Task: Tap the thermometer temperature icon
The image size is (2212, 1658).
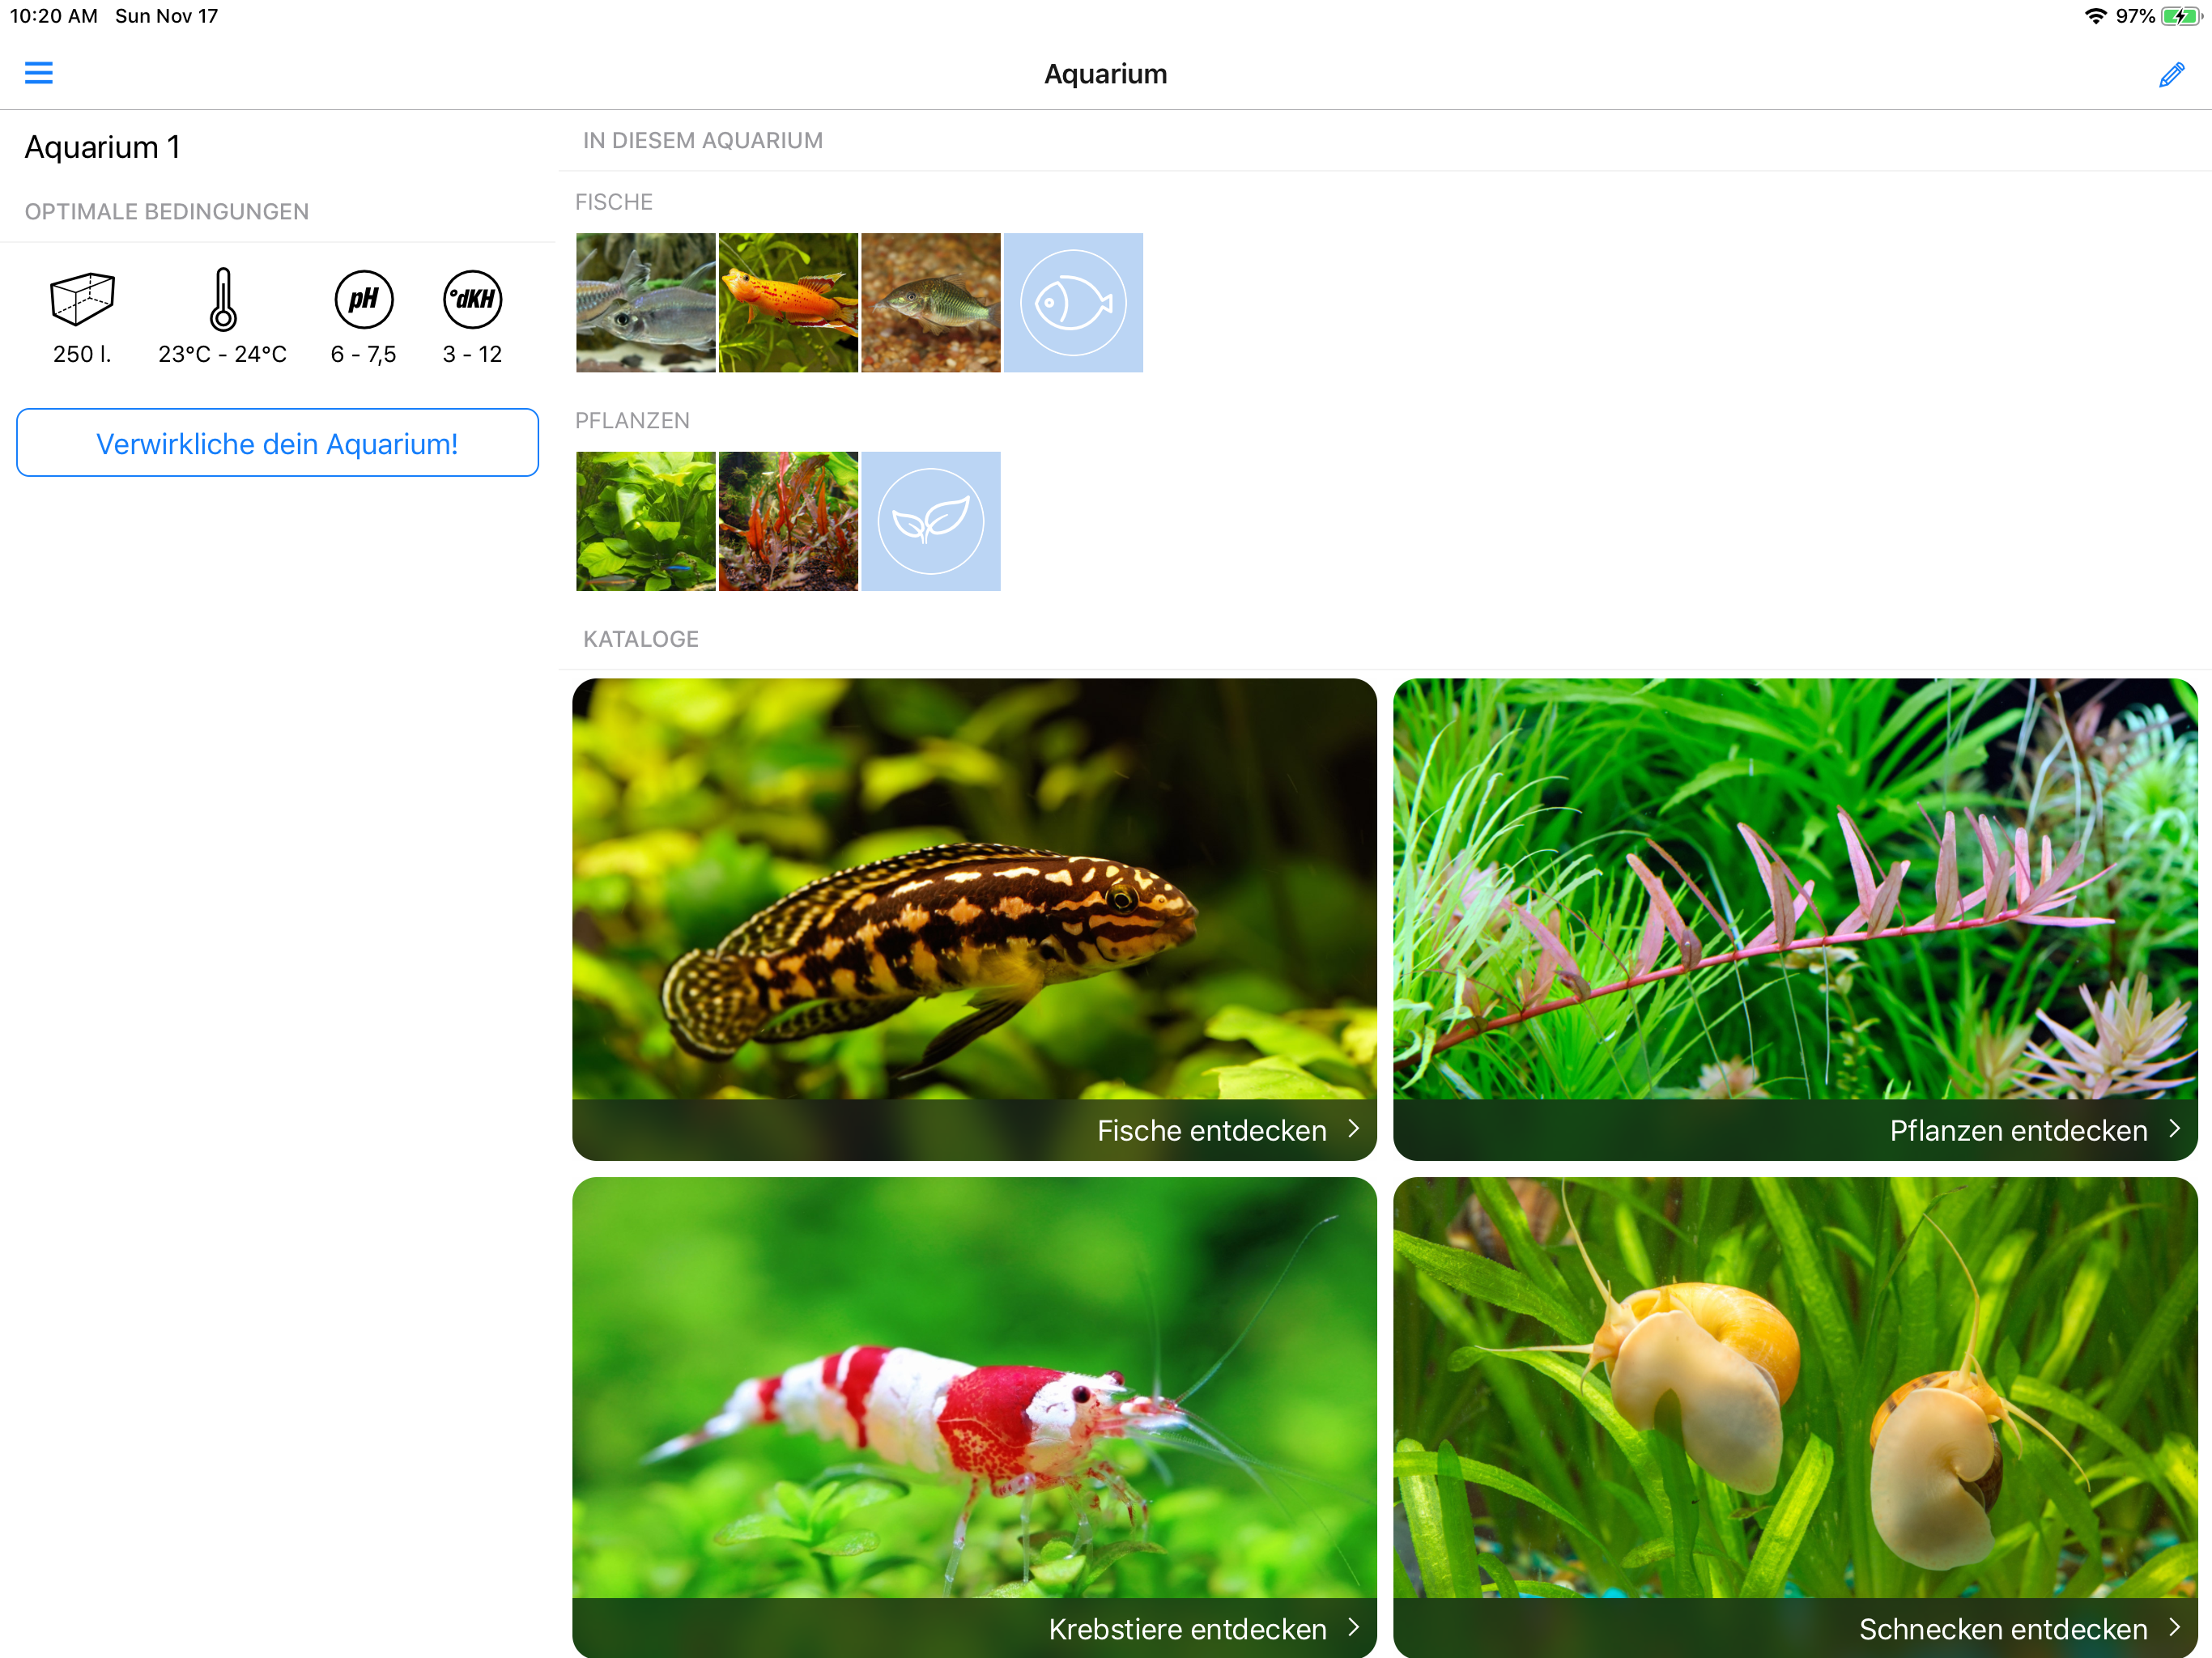Action: [222, 299]
